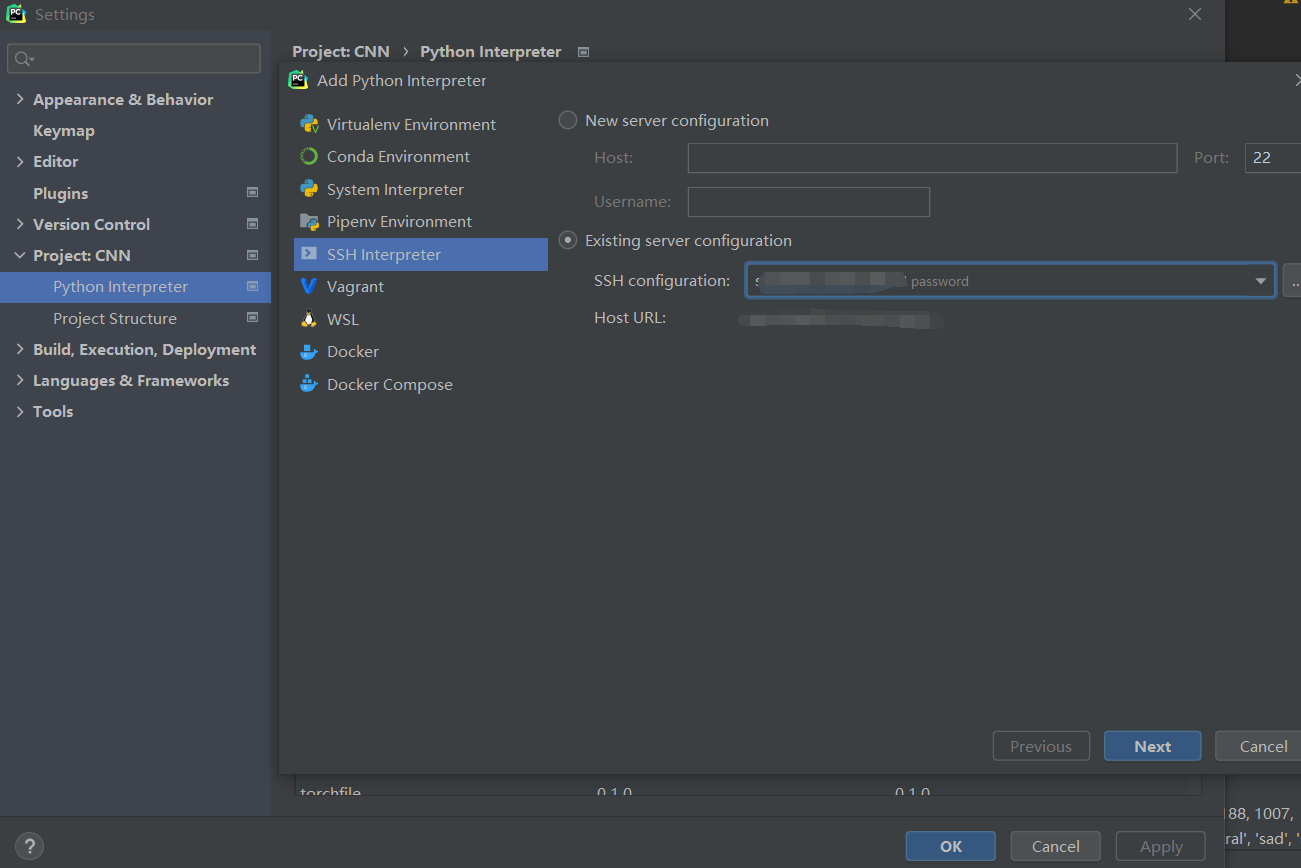Select the Pipenv Environment icon
The image size is (1301, 868).
(x=310, y=221)
